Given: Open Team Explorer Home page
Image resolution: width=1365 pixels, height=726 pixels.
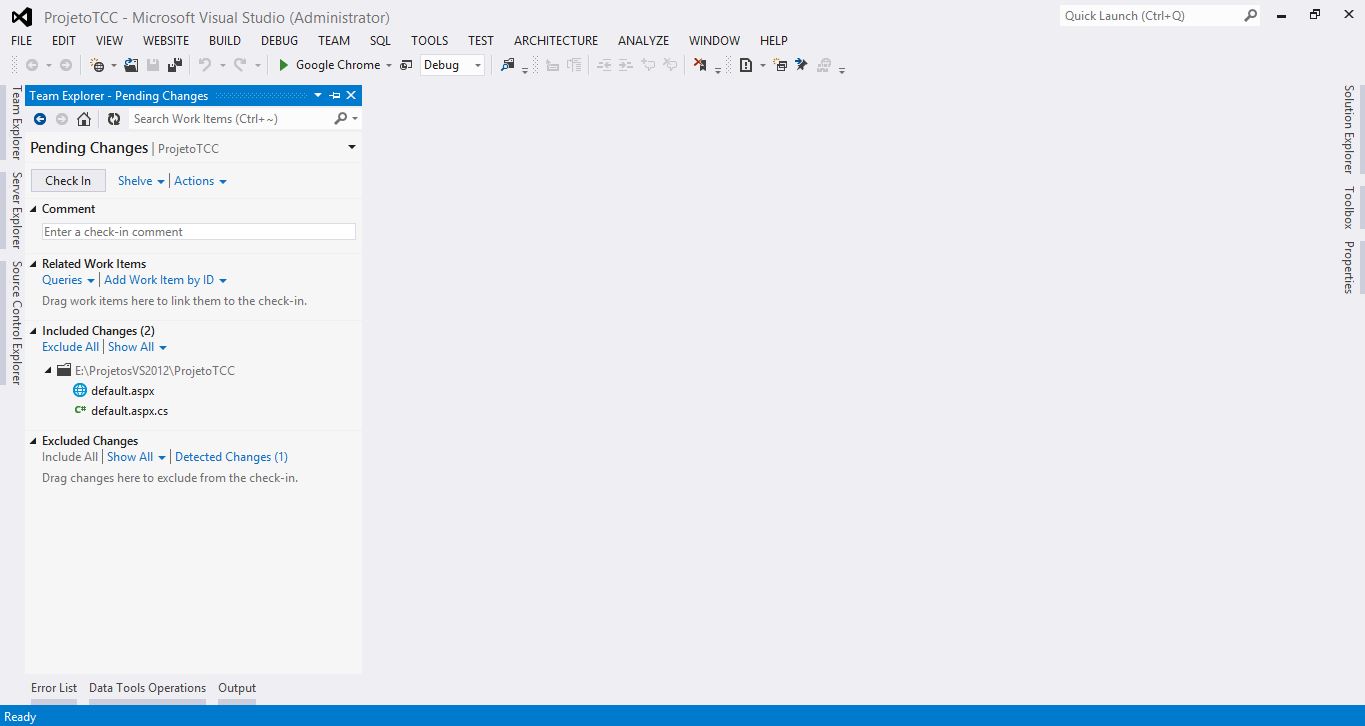Looking at the screenshot, I should click(x=84, y=119).
